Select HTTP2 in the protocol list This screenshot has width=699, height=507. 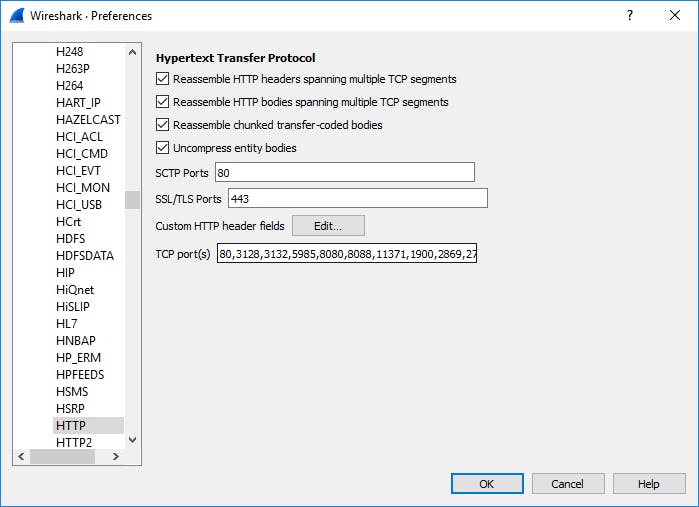[x=74, y=442]
